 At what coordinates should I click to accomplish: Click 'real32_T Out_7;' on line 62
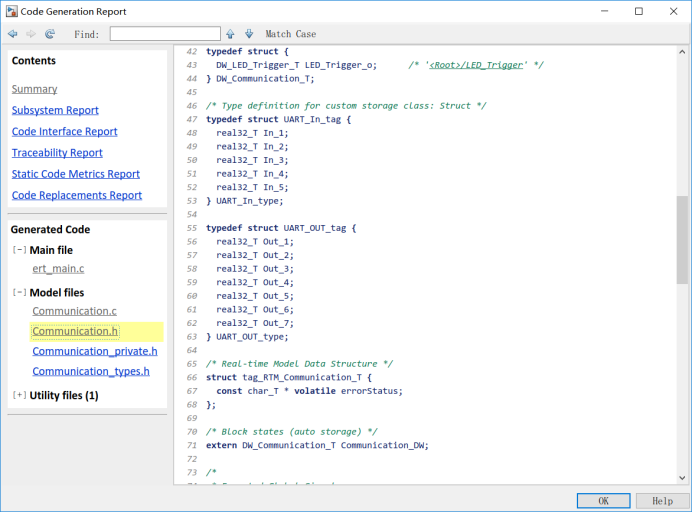tap(255, 323)
